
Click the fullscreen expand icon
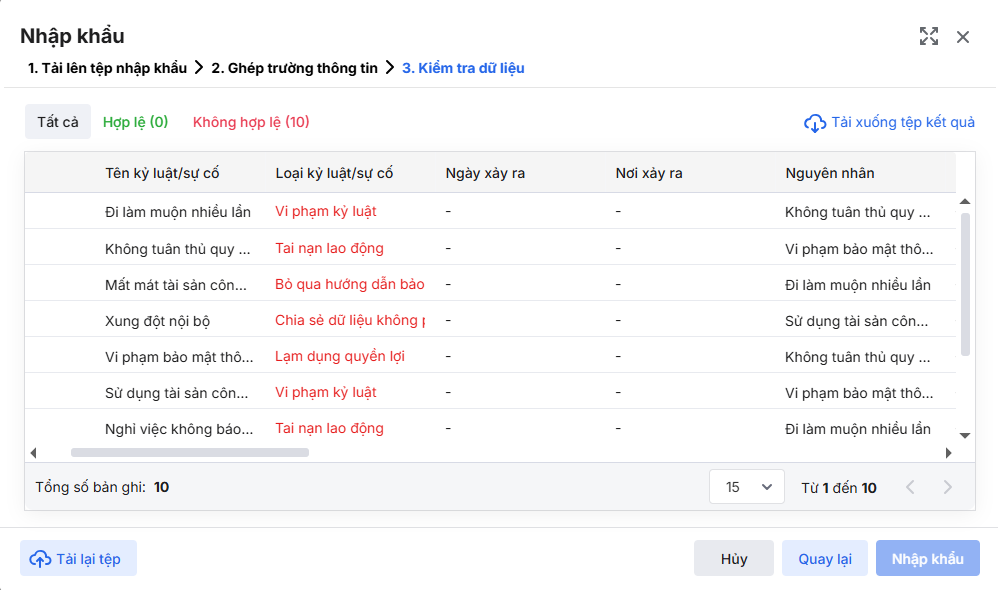pyautogui.click(x=929, y=37)
